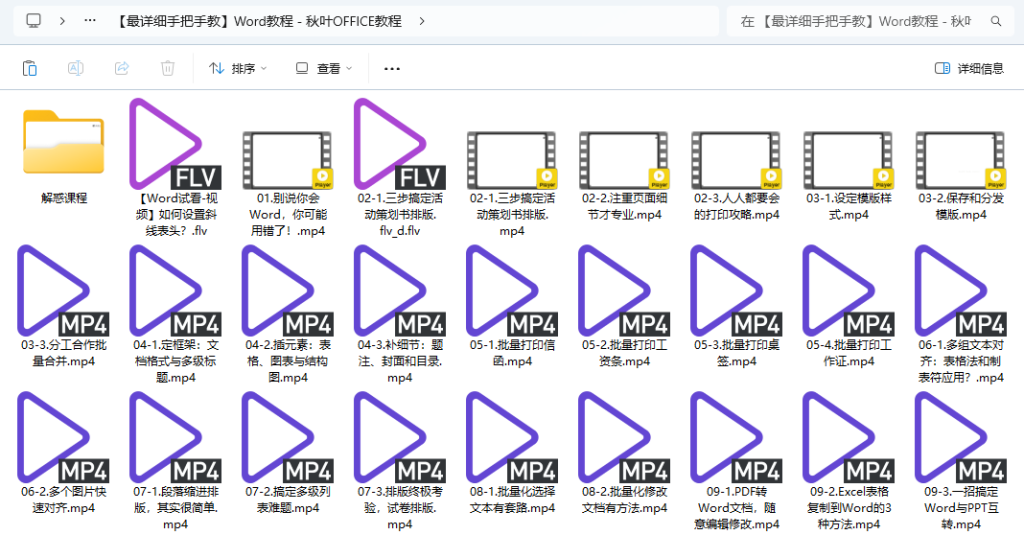Viewport: 1024px width, 535px height.
Task: Select the 解惑课程 folder icon
Action: (63, 143)
